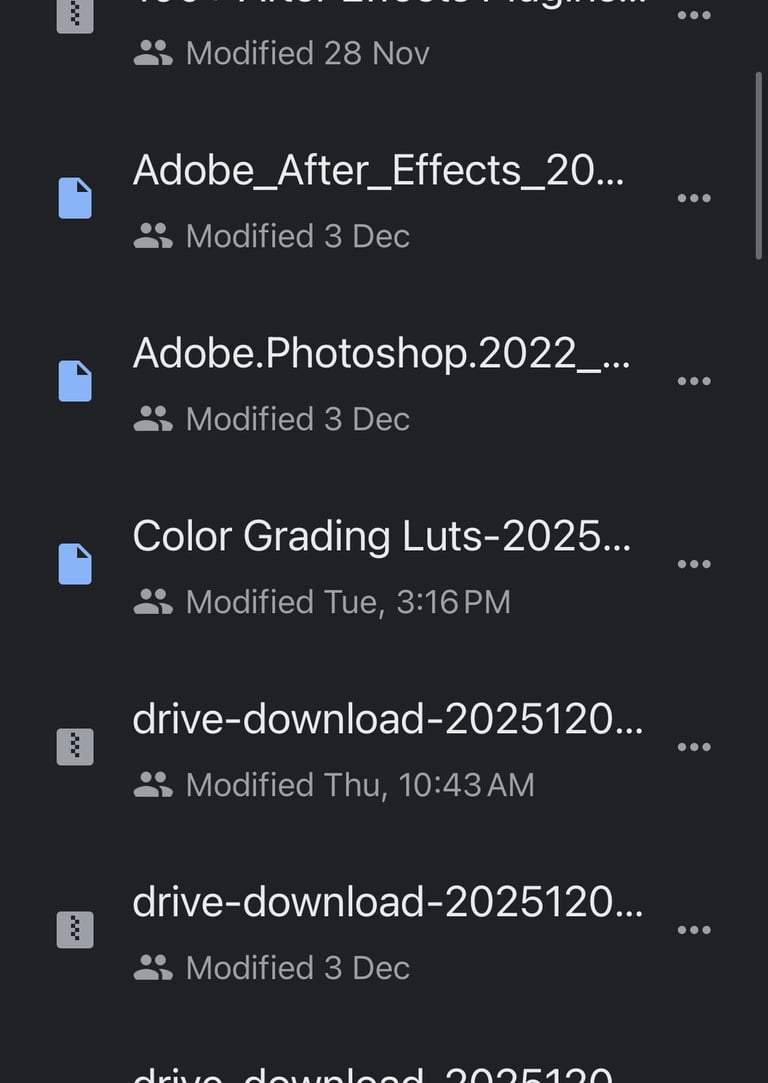Image resolution: width=768 pixels, height=1083 pixels.
Task: Click the vertical scrollbar thumb
Action: click(x=760, y=165)
